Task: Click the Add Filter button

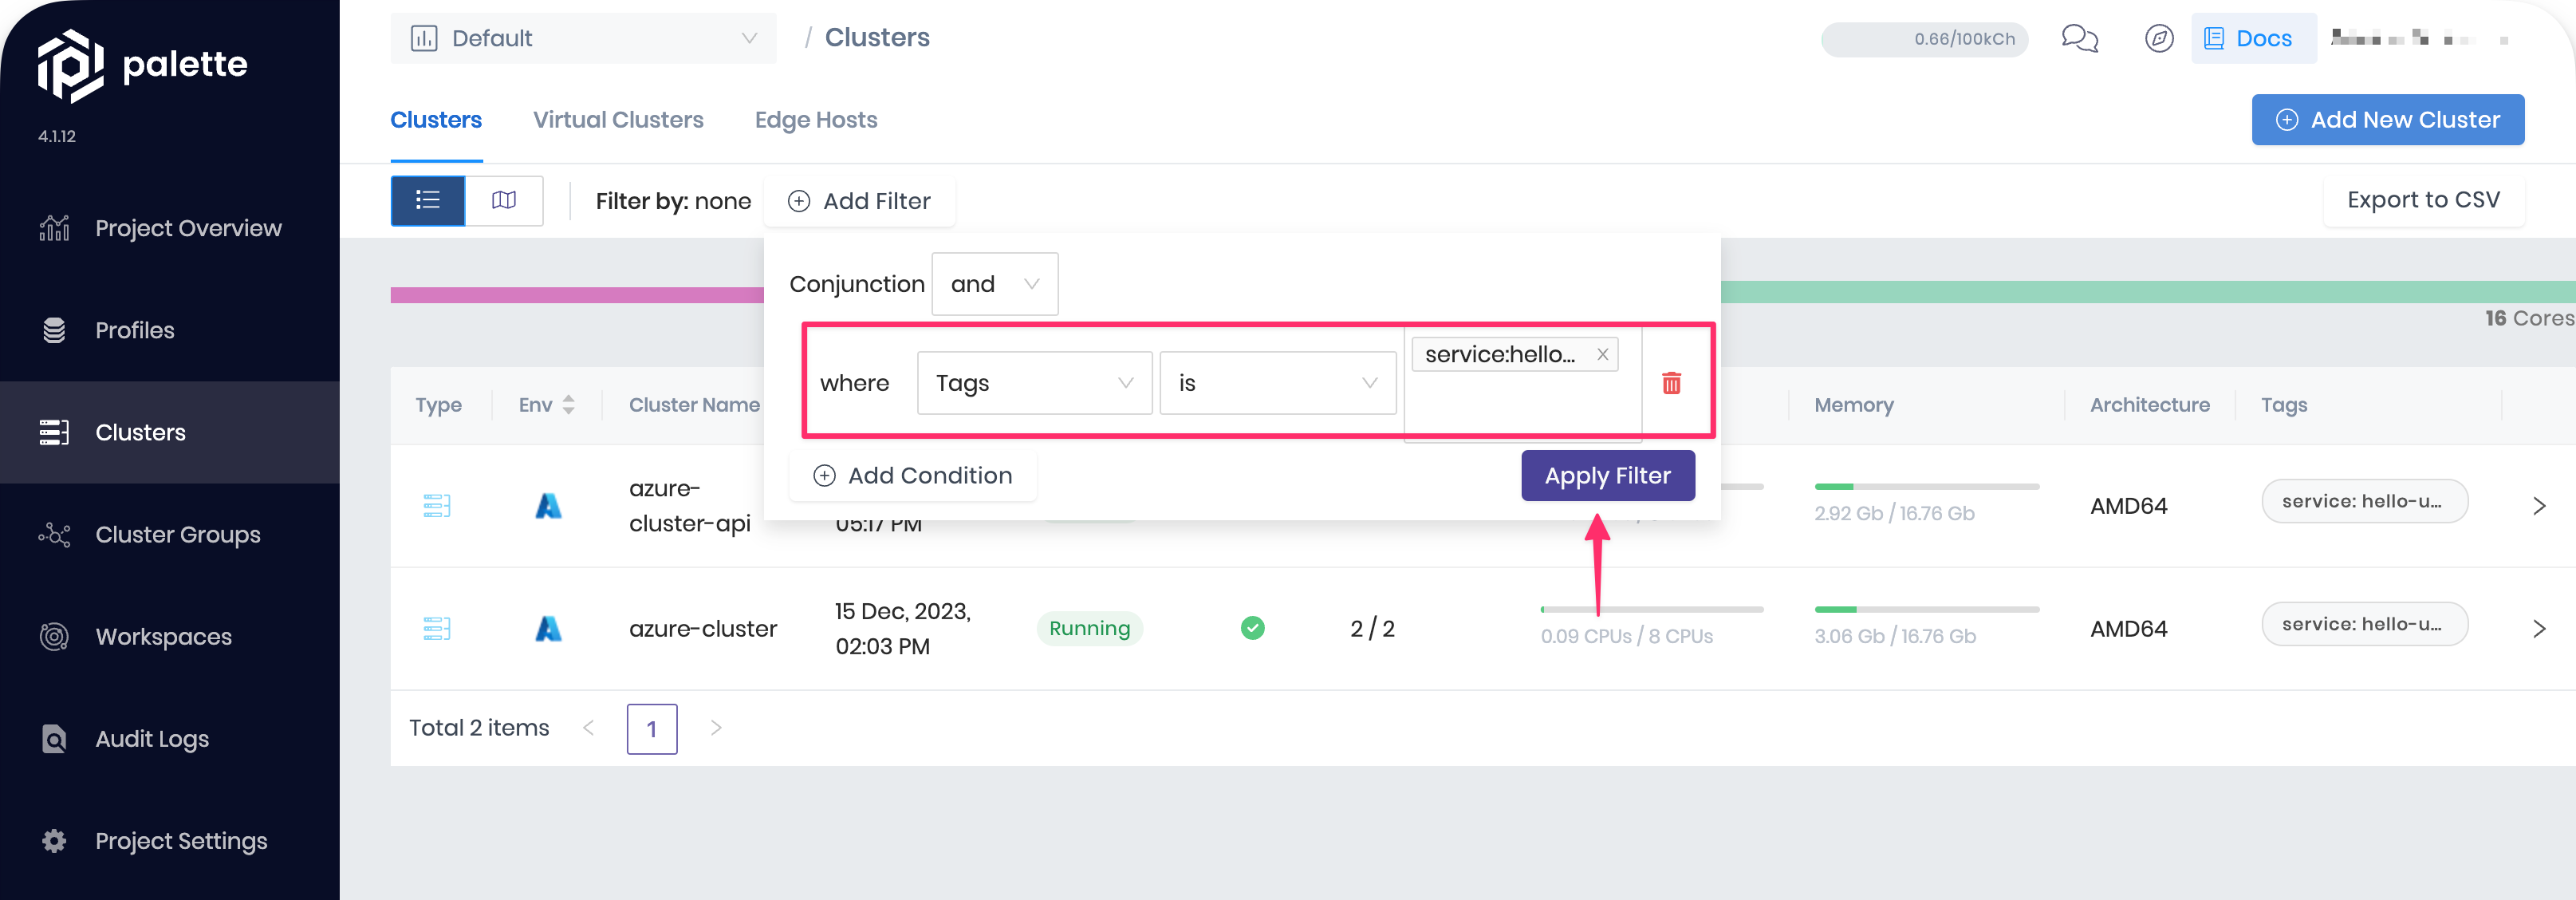Action: pos(859,201)
